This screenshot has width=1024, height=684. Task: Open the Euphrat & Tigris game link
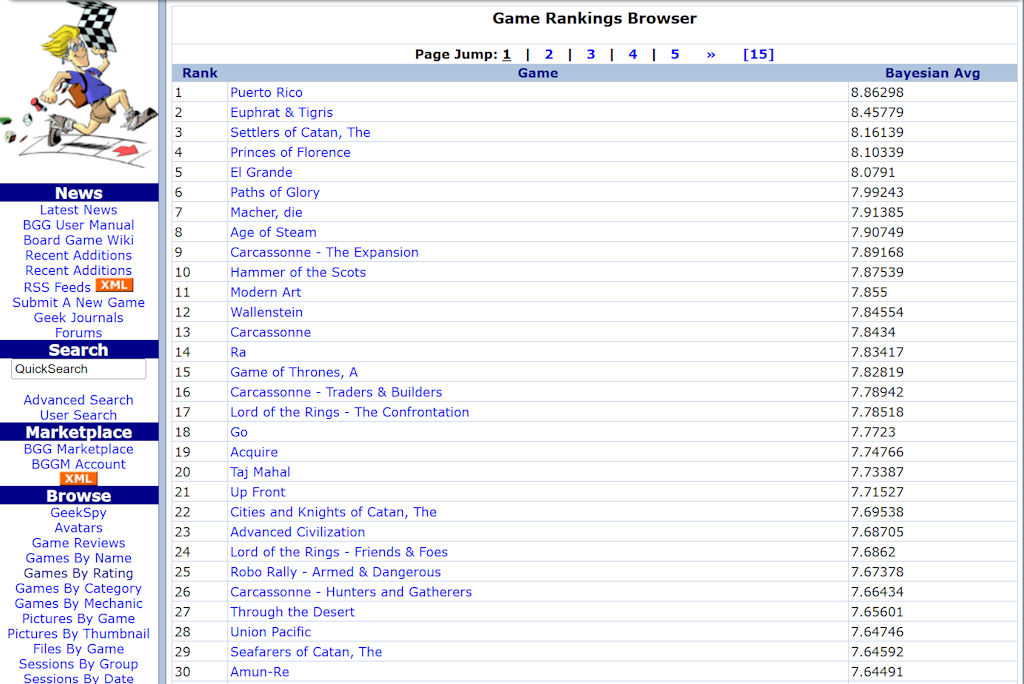click(x=281, y=112)
